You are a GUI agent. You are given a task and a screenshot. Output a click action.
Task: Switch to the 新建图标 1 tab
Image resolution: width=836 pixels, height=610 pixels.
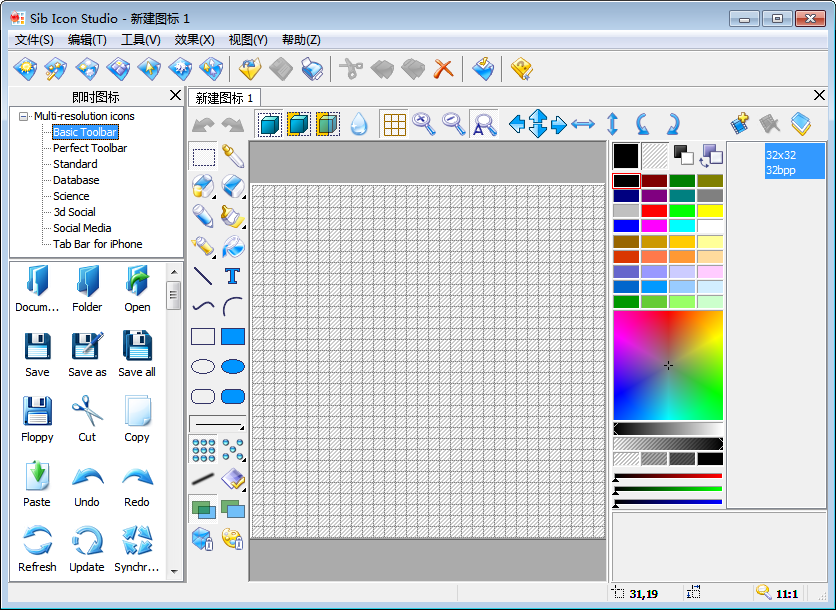point(225,98)
